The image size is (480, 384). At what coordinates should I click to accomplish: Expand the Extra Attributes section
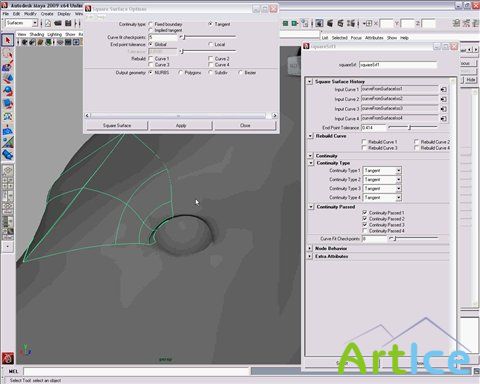point(310,256)
